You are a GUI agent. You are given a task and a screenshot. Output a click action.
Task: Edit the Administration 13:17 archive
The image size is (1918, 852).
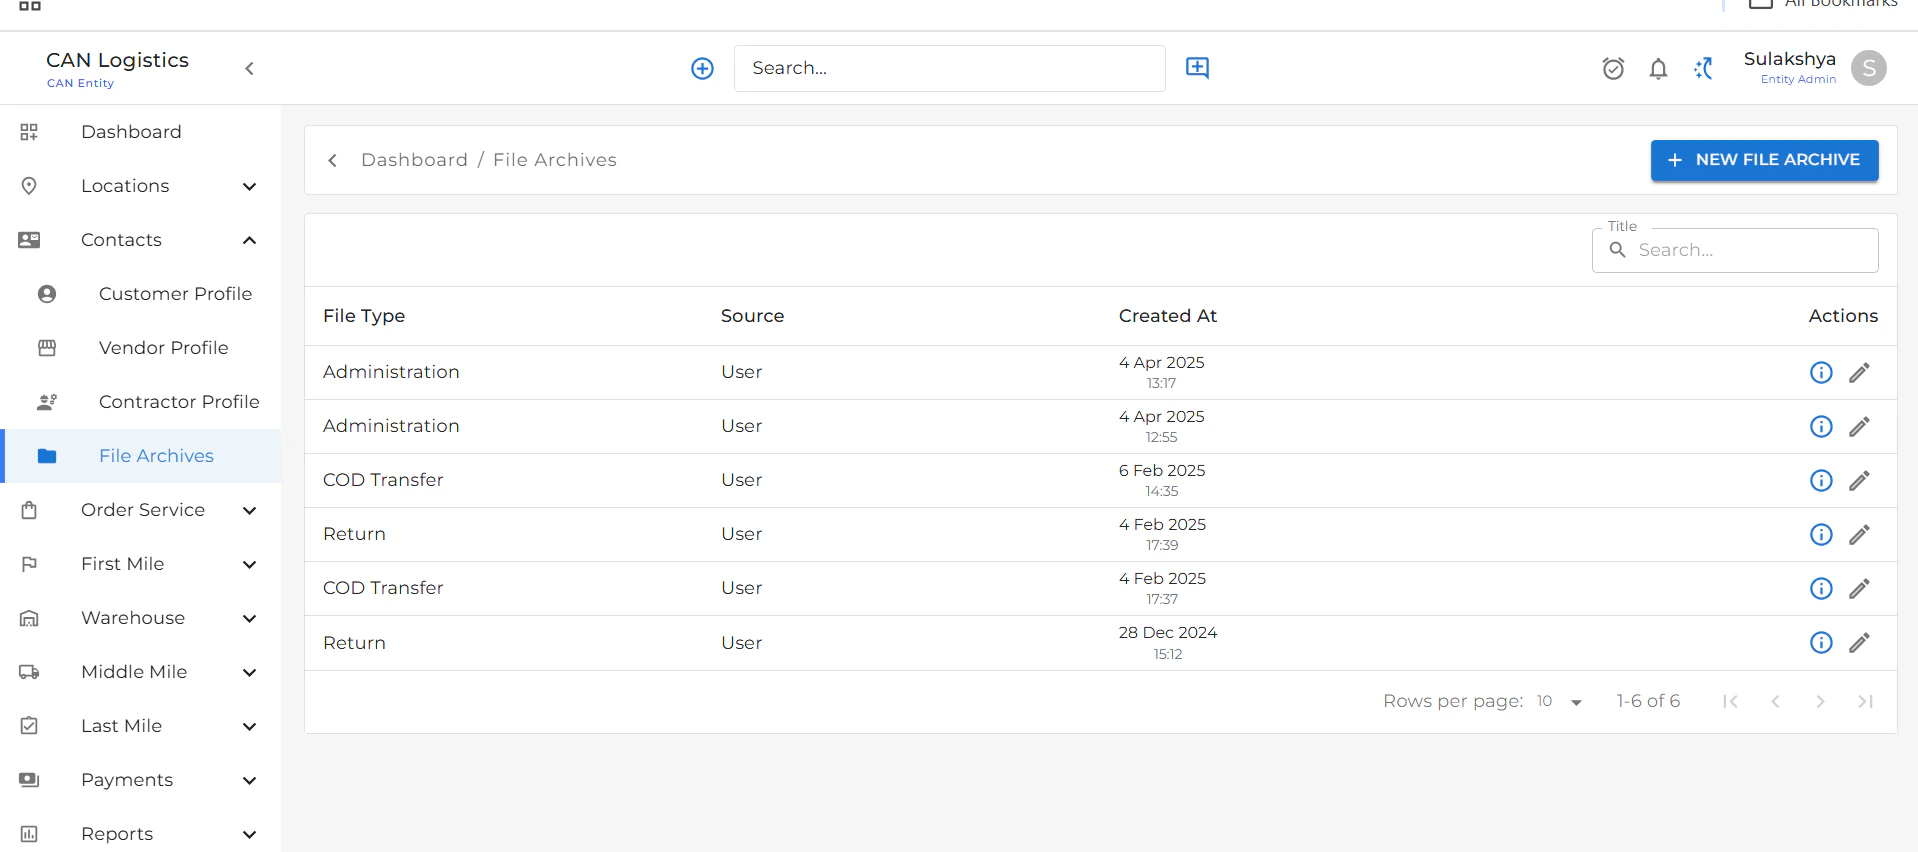1859,372
